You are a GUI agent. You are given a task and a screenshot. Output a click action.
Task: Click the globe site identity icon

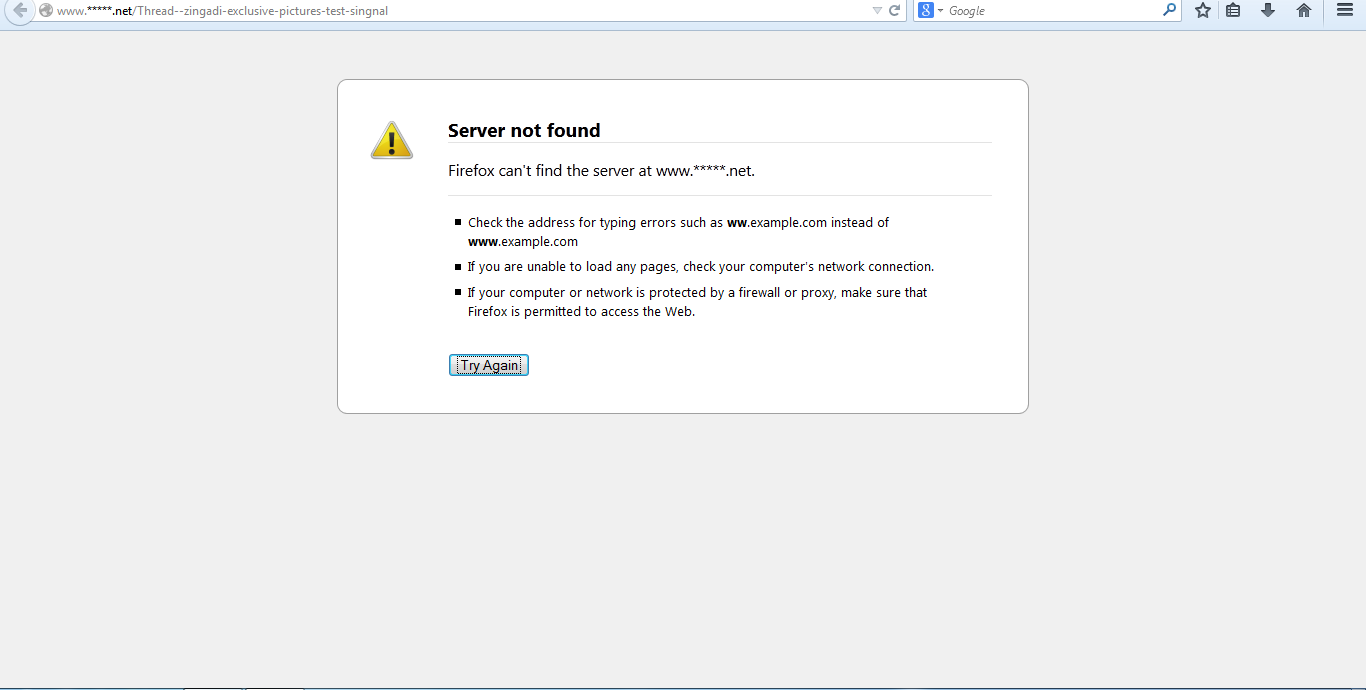pos(46,11)
